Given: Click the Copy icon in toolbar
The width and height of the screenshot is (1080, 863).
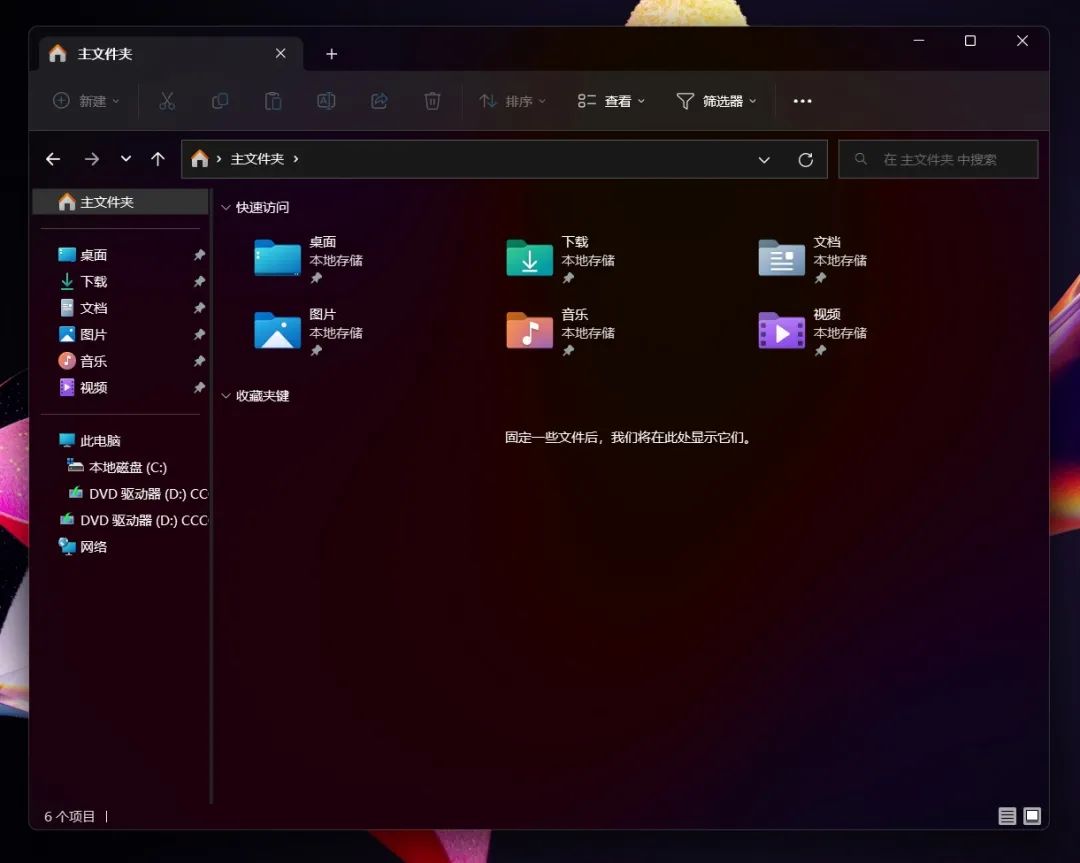Looking at the screenshot, I should point(220,101).
